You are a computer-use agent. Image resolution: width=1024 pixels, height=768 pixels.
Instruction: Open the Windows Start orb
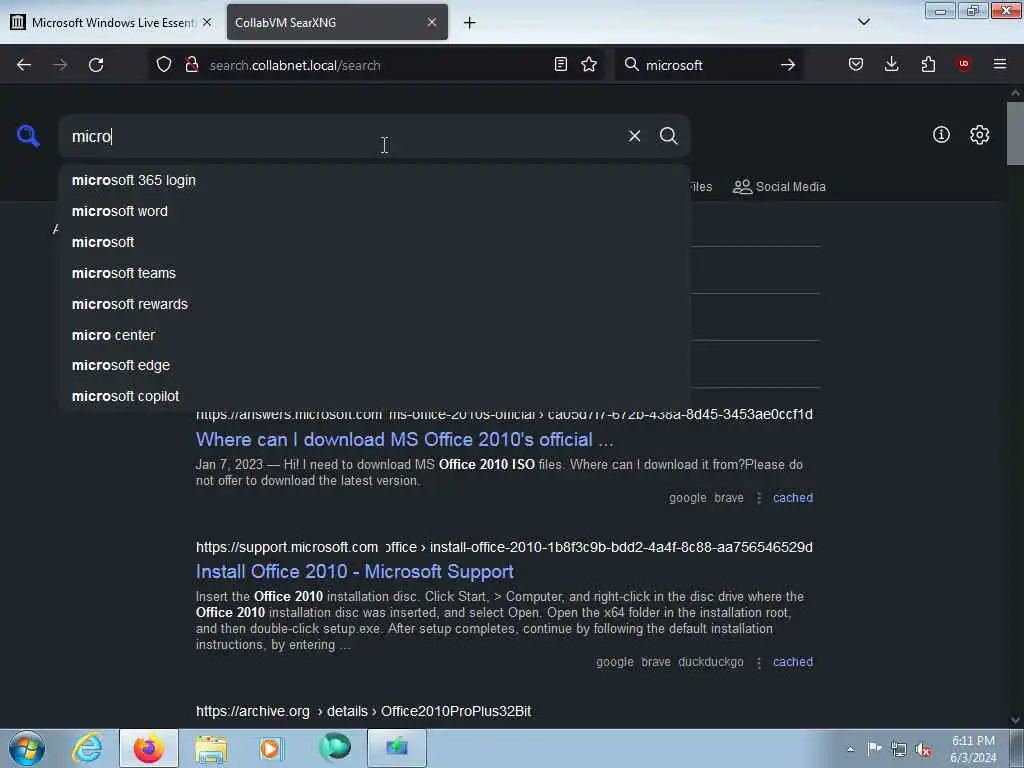(27, 748)
